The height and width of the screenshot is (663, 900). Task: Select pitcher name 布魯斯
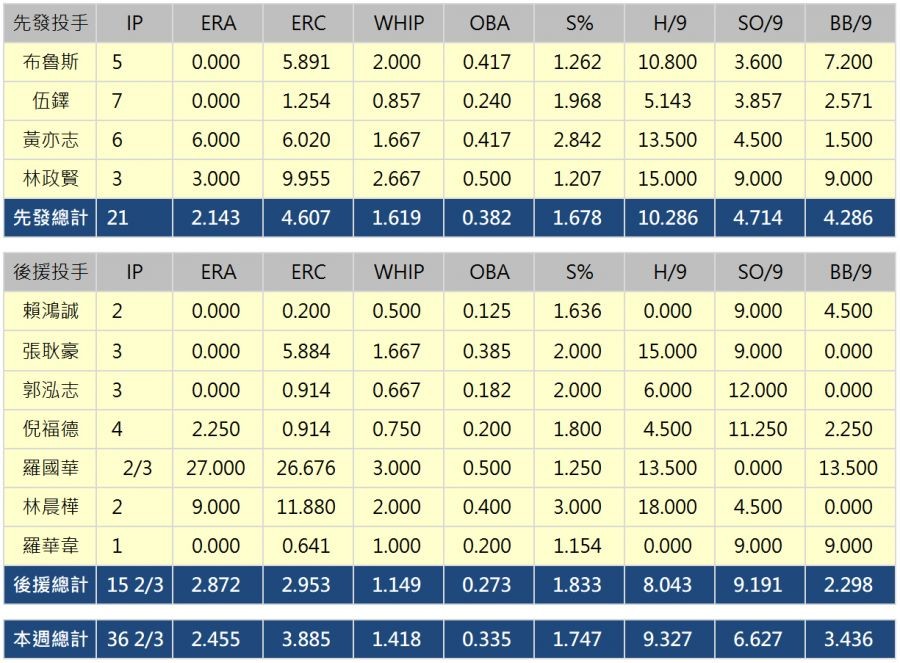[x=50, y=62]
